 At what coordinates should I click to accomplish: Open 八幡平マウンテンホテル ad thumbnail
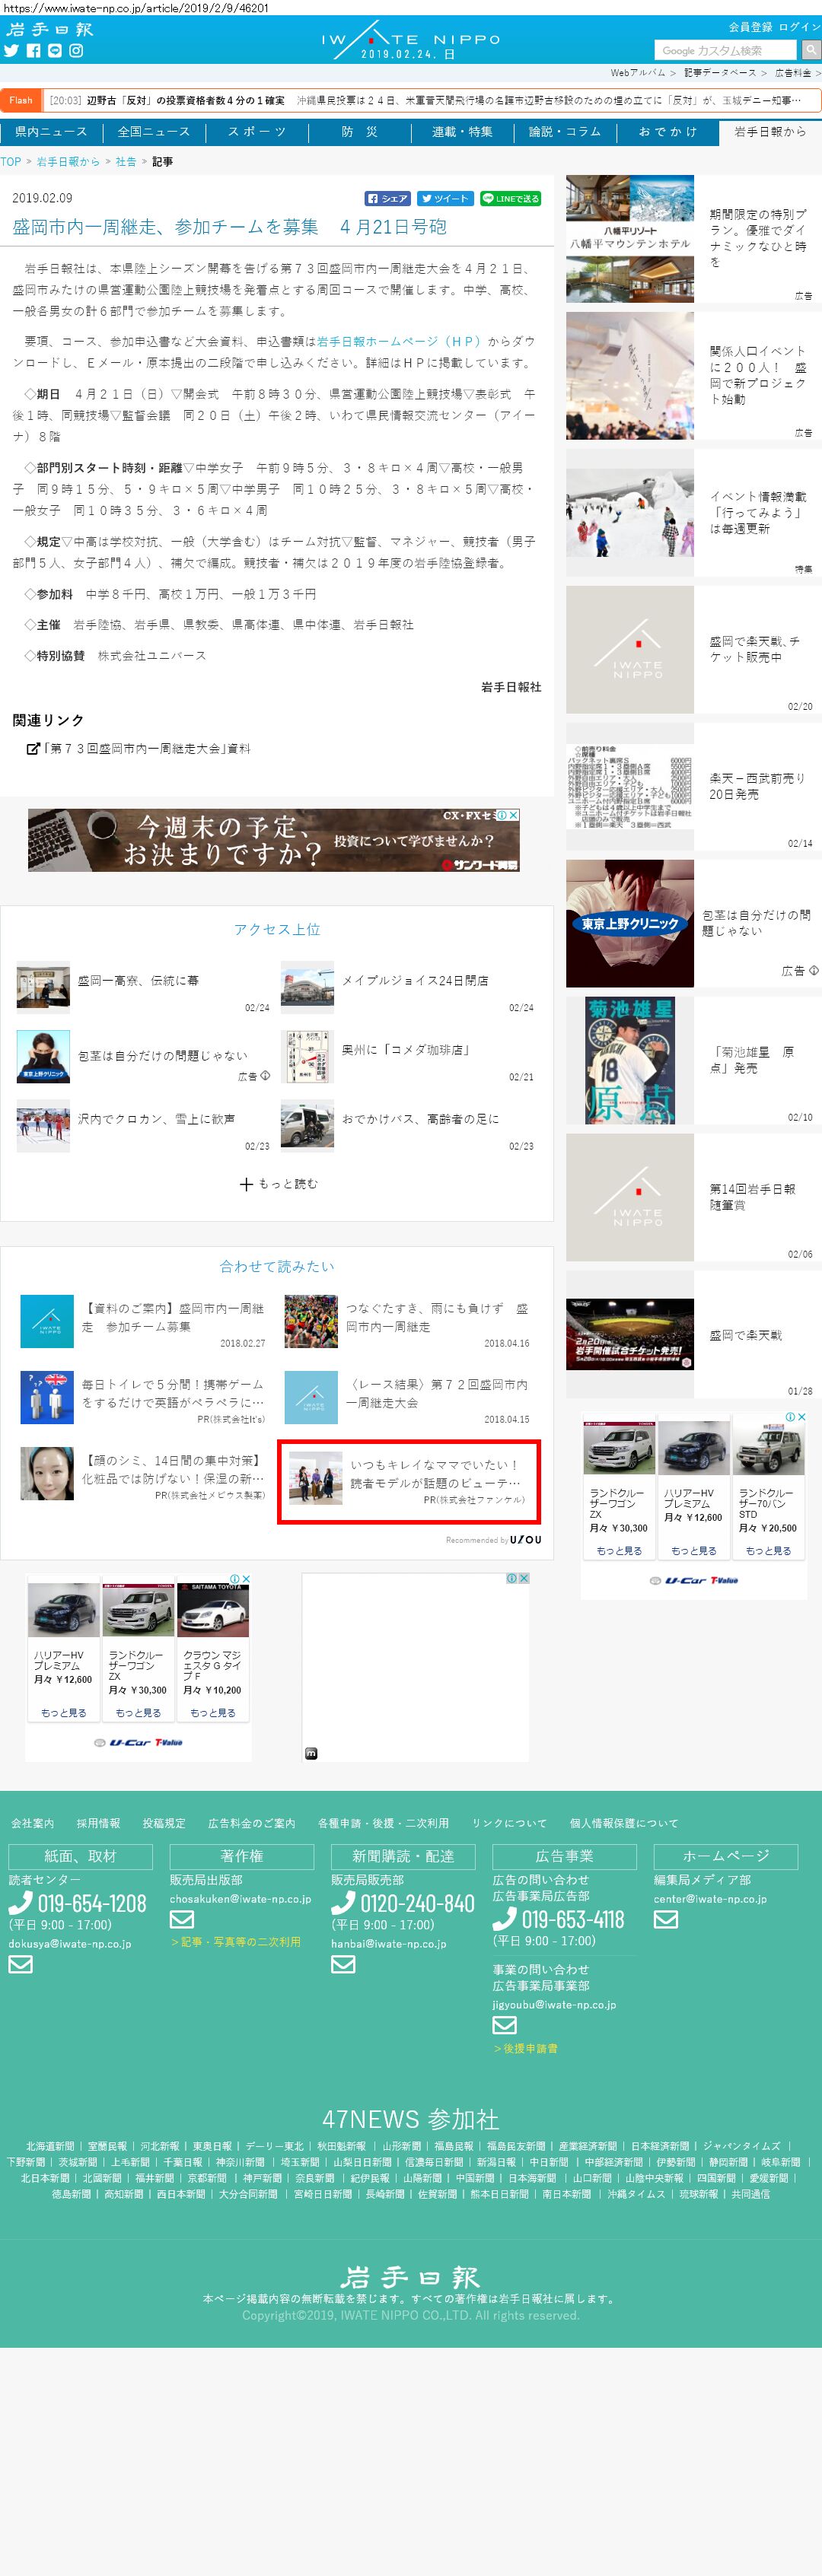point(630,239)
